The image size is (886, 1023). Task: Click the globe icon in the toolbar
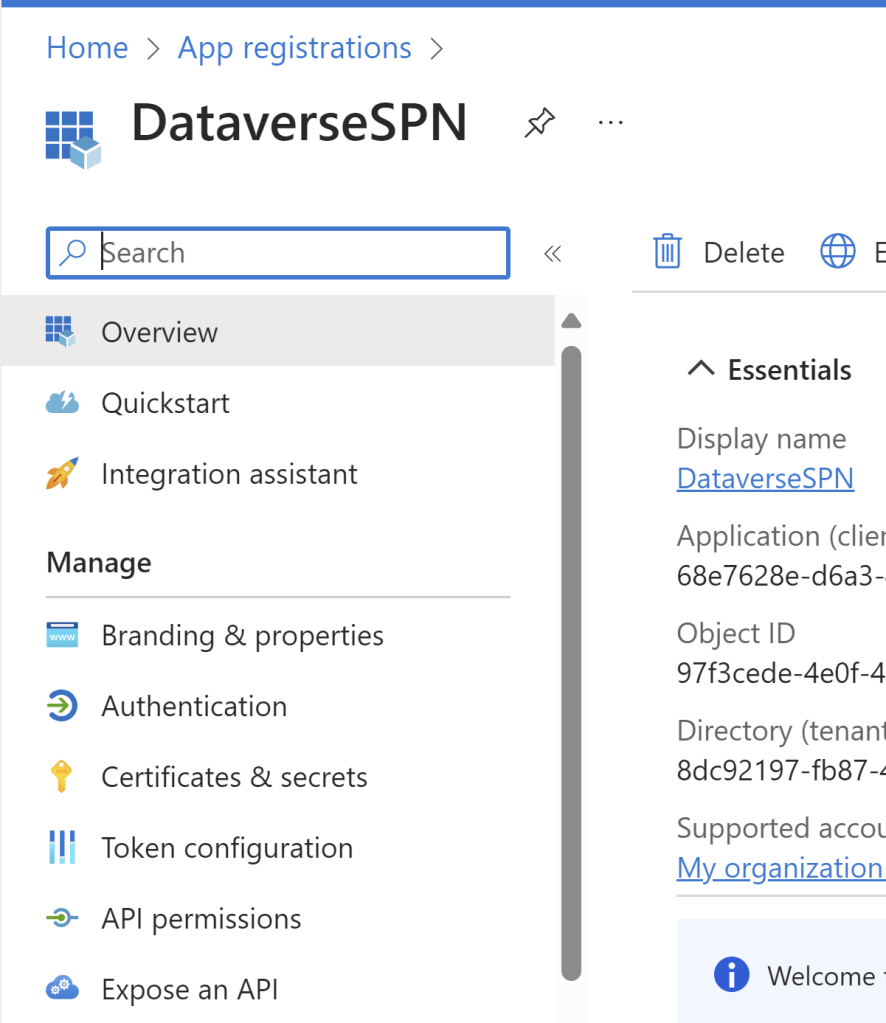click(838, 252)
